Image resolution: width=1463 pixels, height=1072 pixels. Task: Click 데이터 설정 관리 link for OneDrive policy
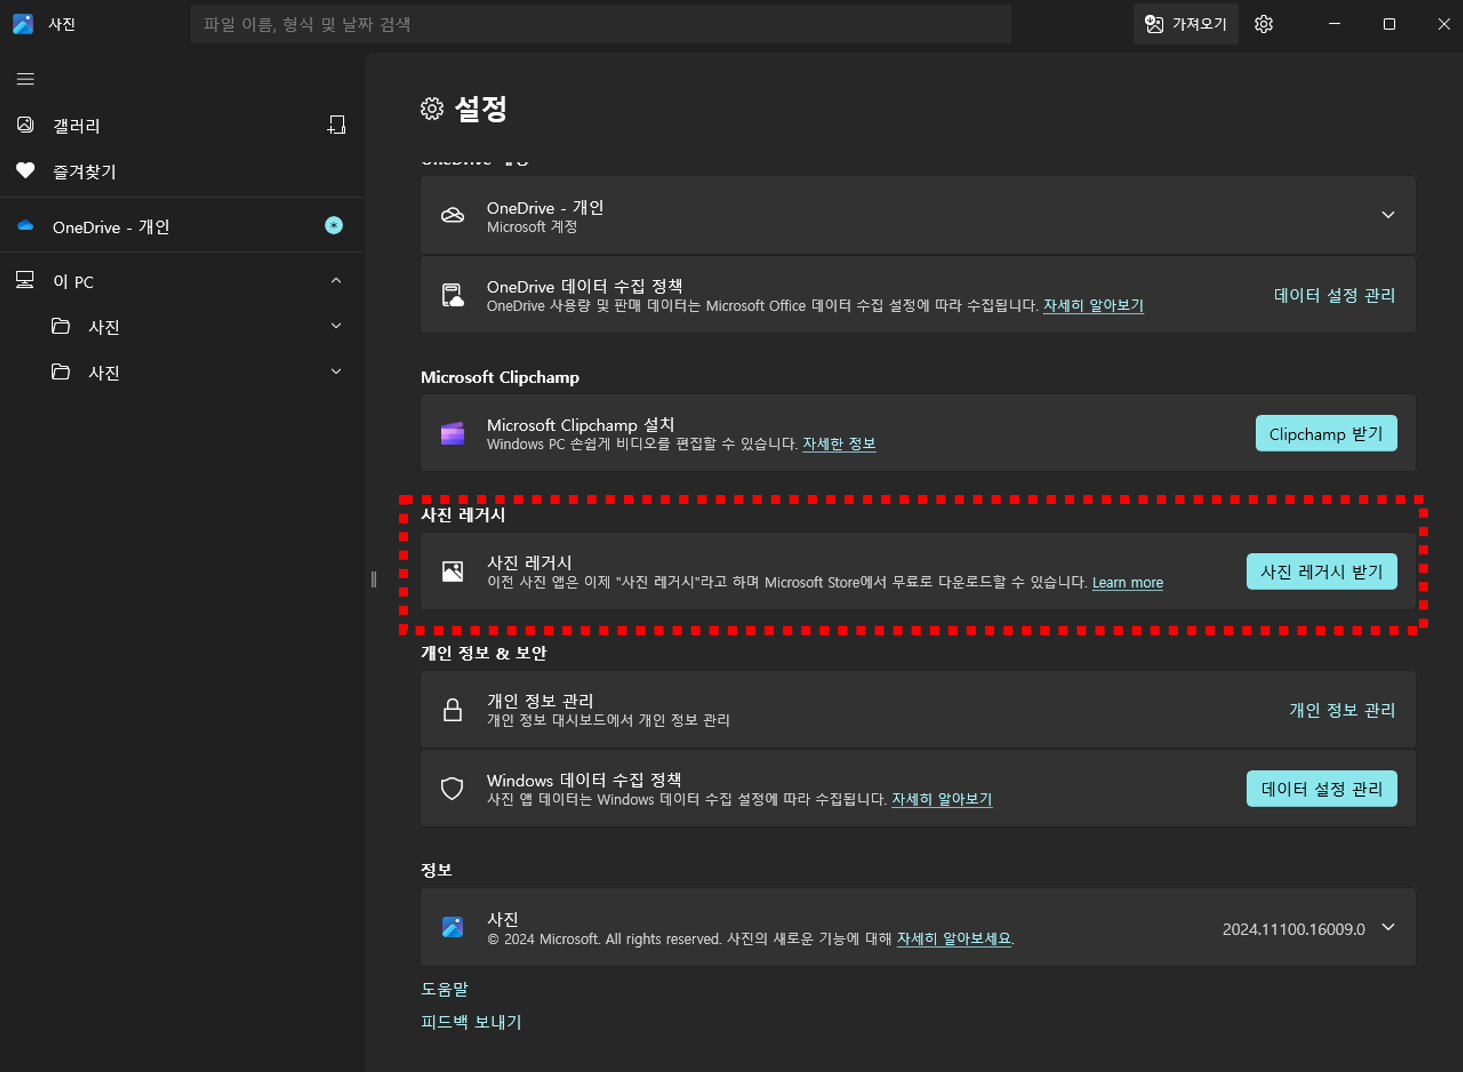[x=1334, y=295]
